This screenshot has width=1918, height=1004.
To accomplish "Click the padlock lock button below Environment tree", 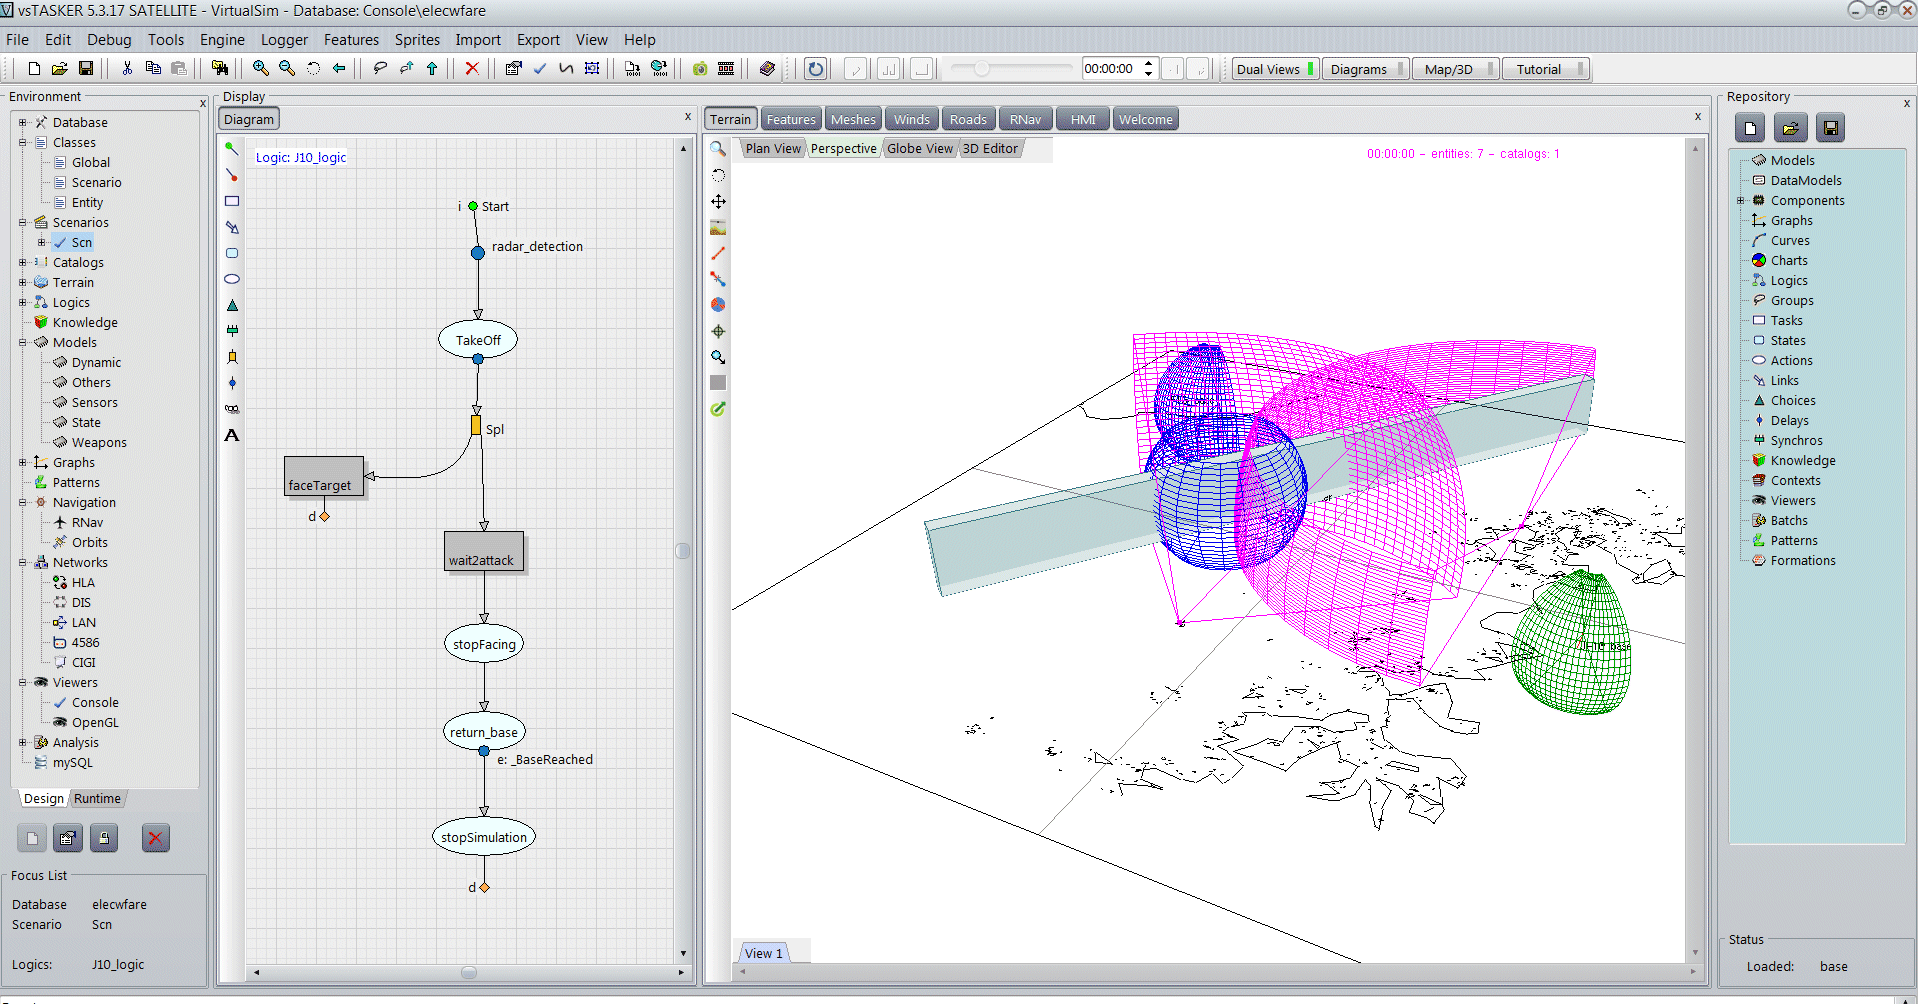I will [x=104, y=838].
